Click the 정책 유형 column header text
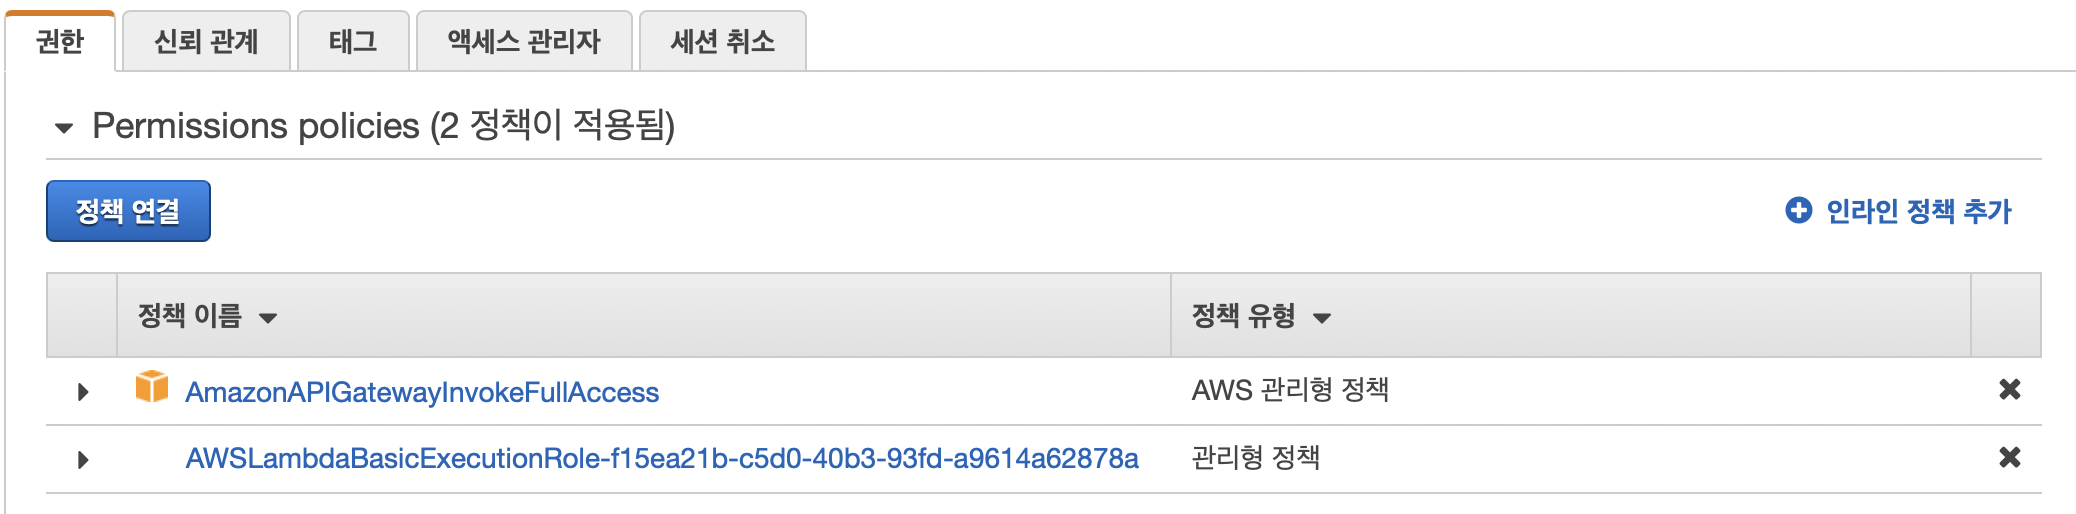Viewport: 2076px width, 514px height. click(x=1243, y=316)
